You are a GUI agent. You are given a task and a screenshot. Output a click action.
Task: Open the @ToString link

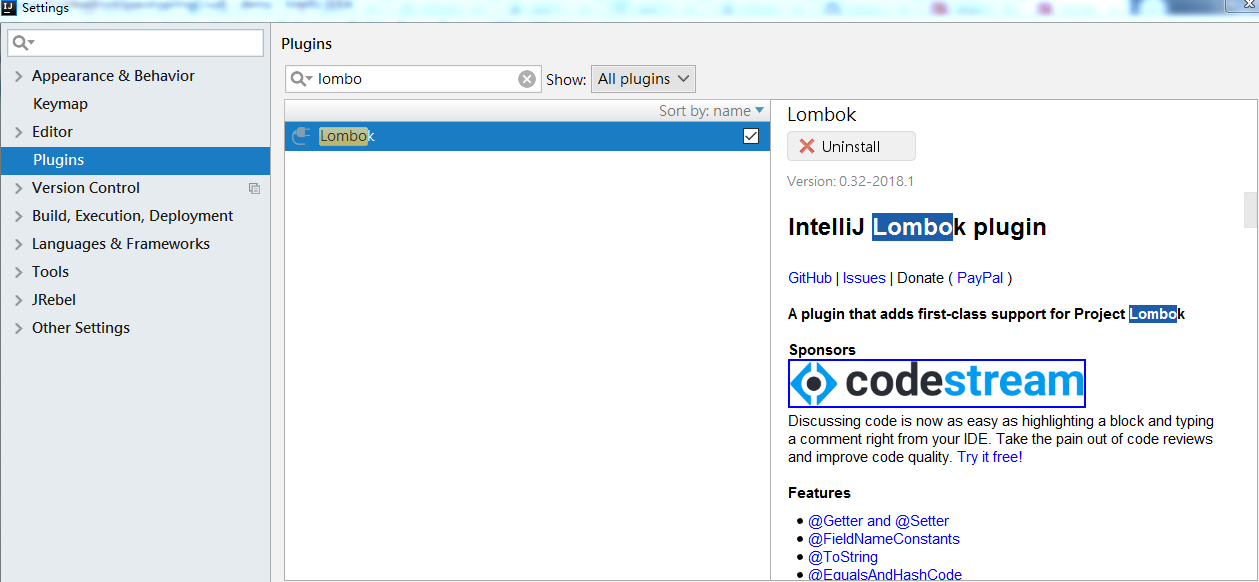843,557
